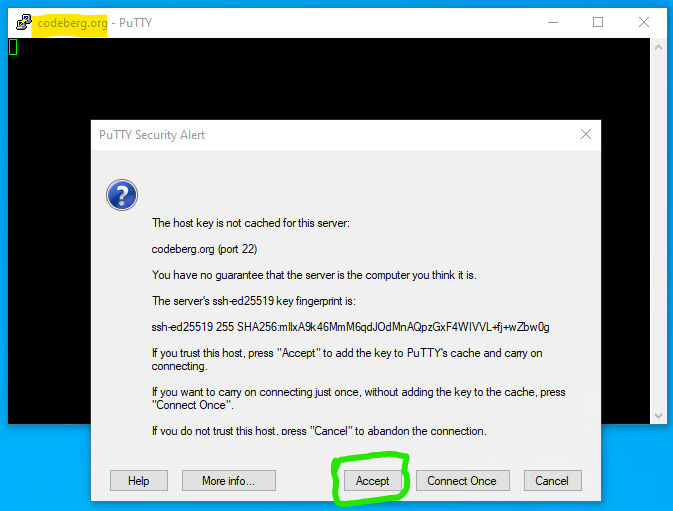Click the 'codeberg.org (port 22)' server line
The height and width of the screenshot is (511, 673).
(x=204, y=249)
